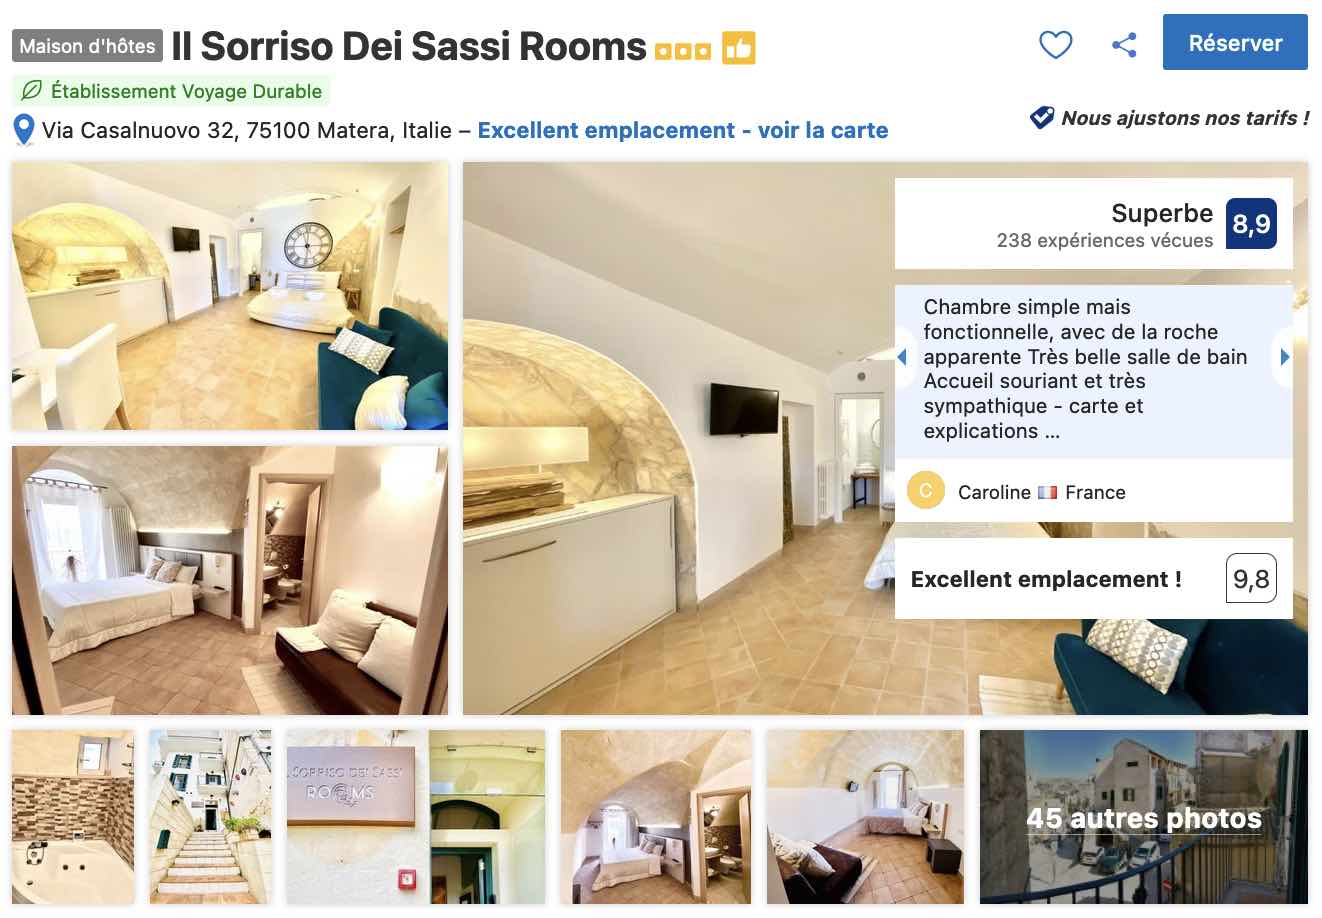Open the outdoor staircase photo thumbnail

tap(211, 817)
